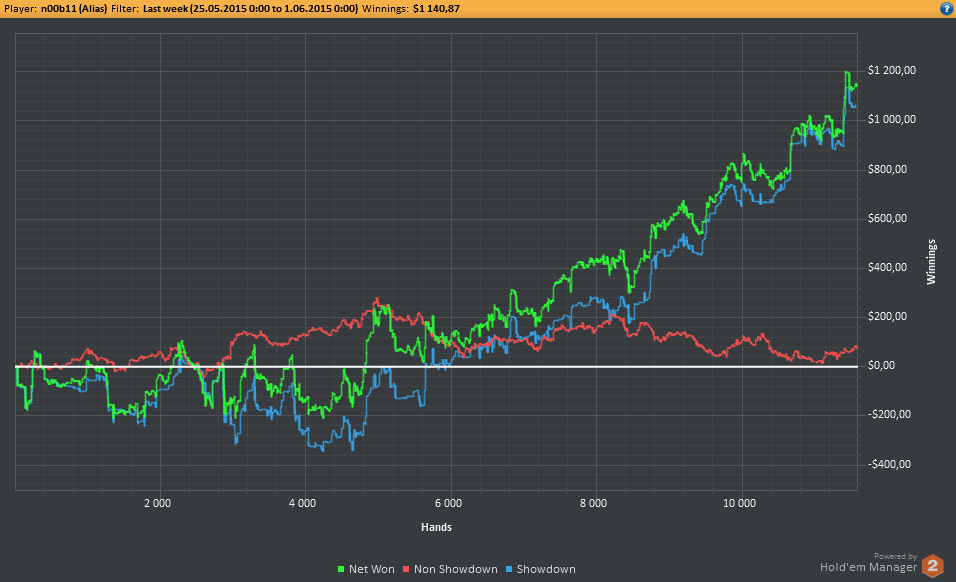Toggle the Non Showdown legend label
The height and width of the screenshot is (582, 956).
(455, 569)
